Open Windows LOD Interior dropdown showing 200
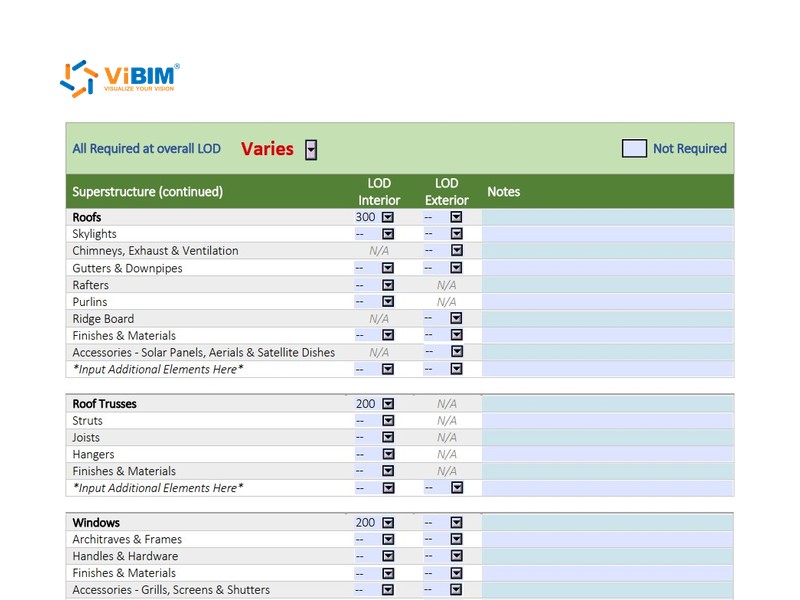The image size is (800, 600). click(388, 523)
